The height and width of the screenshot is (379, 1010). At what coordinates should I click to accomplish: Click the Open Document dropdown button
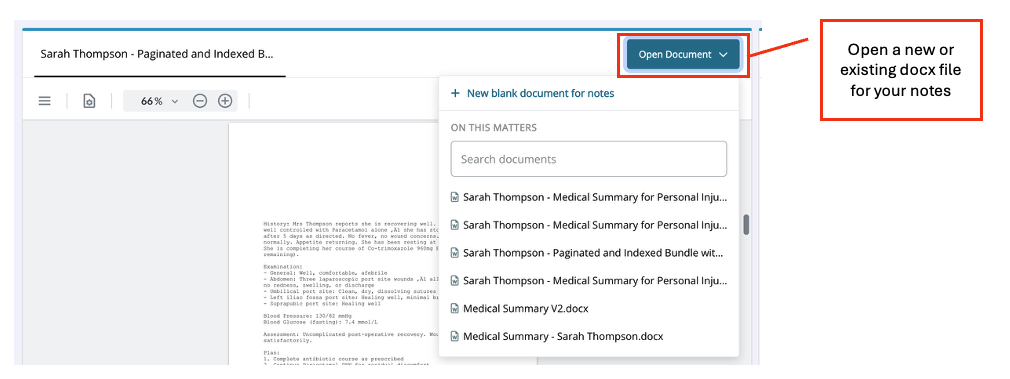coord(683,55)
